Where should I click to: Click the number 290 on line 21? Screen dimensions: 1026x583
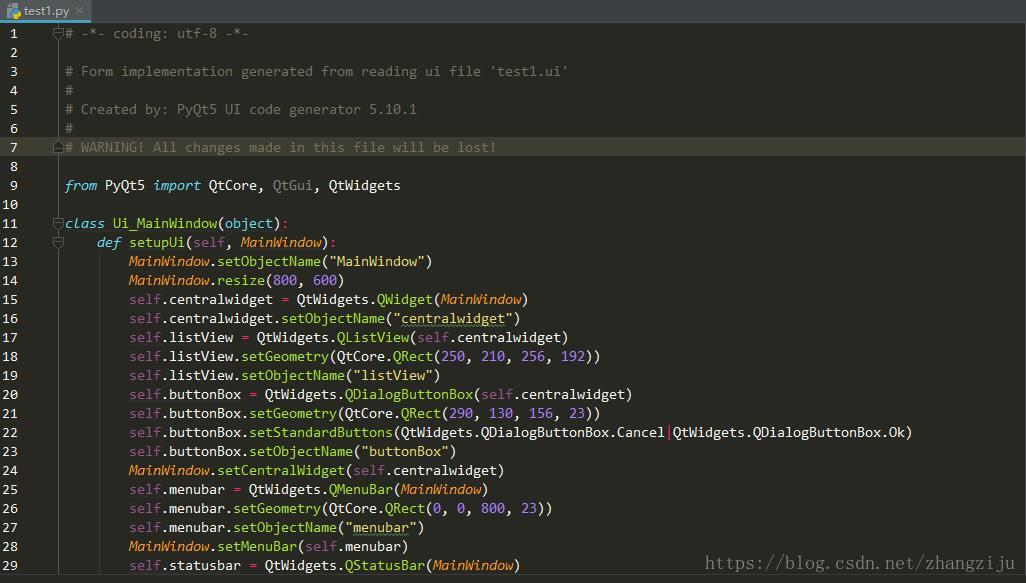tap(461, 414)
